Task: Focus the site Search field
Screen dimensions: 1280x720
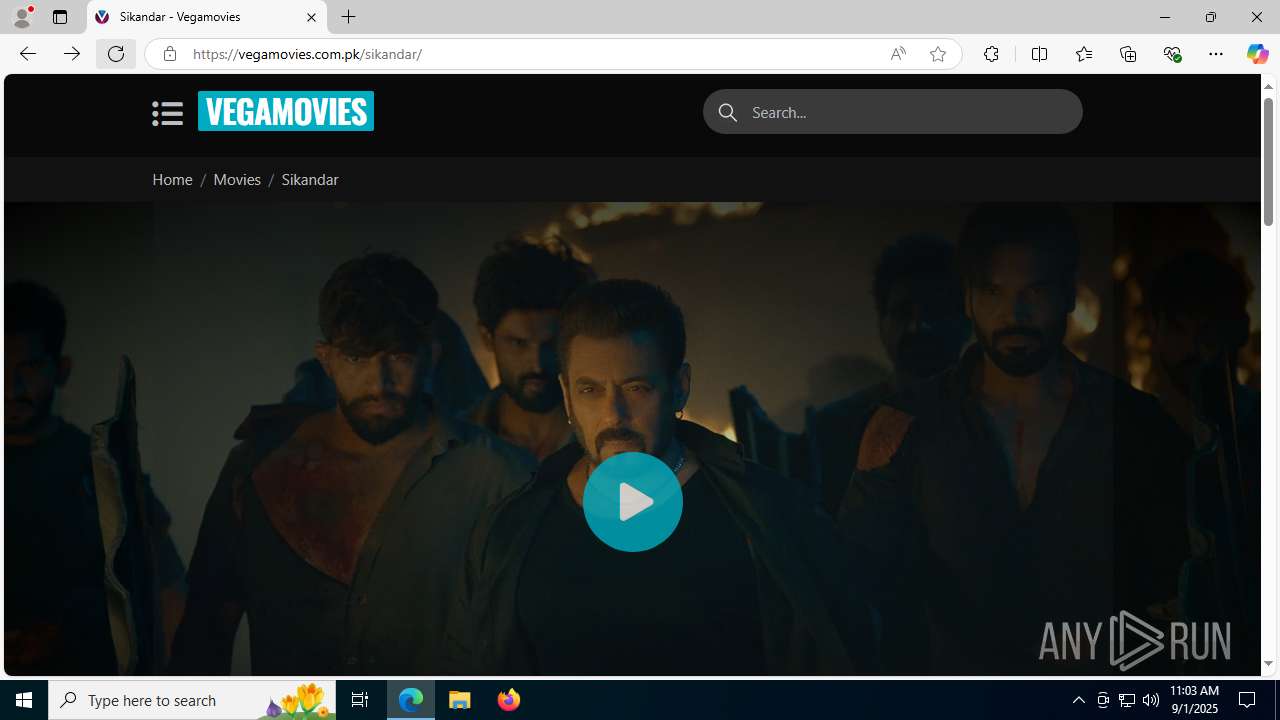Action: pos(893,112)
